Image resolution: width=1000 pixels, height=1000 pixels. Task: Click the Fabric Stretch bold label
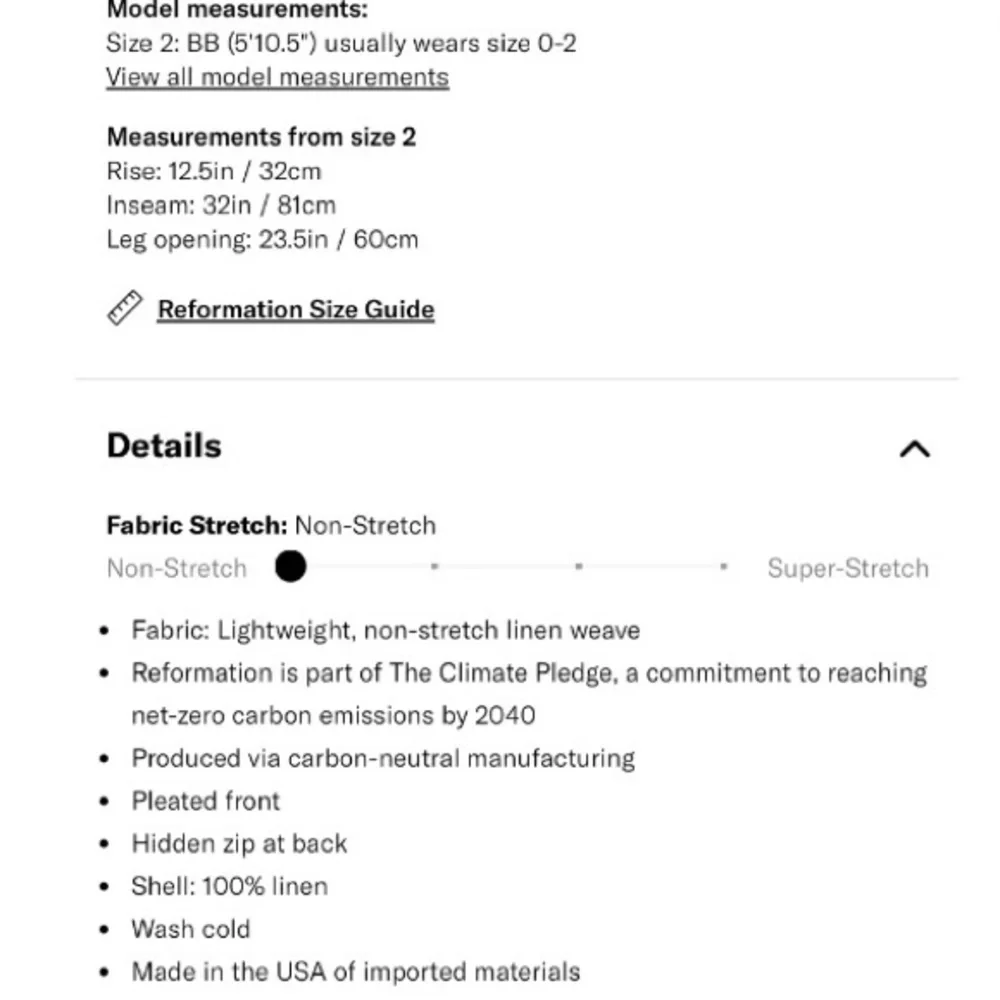[197, 526]
